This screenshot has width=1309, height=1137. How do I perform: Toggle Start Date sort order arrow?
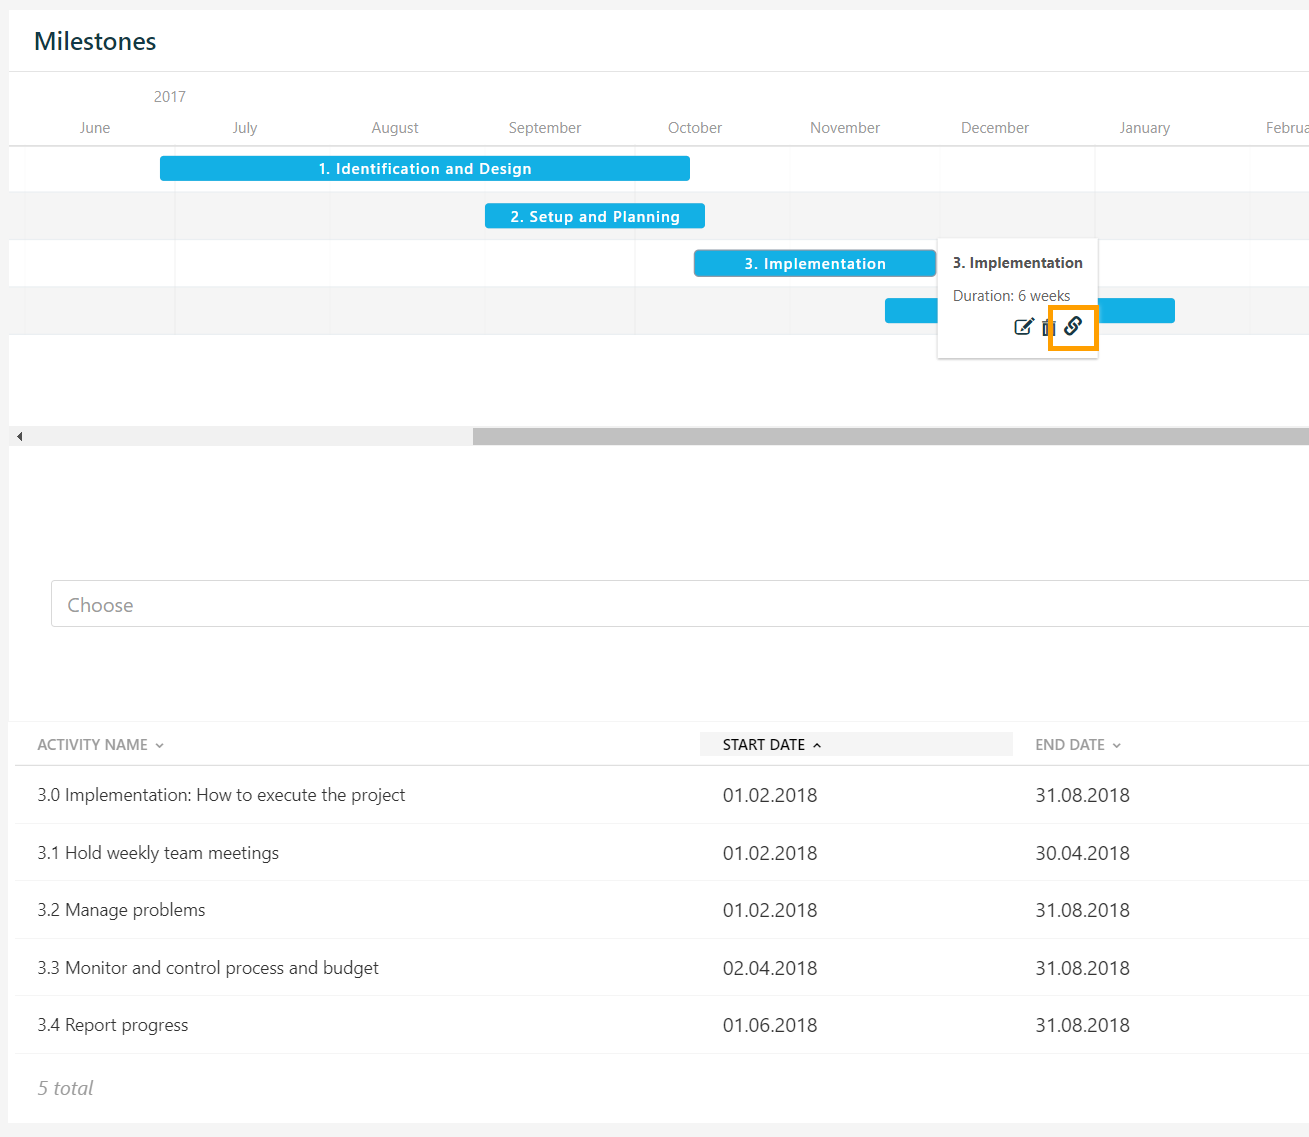tap(817, 745)
